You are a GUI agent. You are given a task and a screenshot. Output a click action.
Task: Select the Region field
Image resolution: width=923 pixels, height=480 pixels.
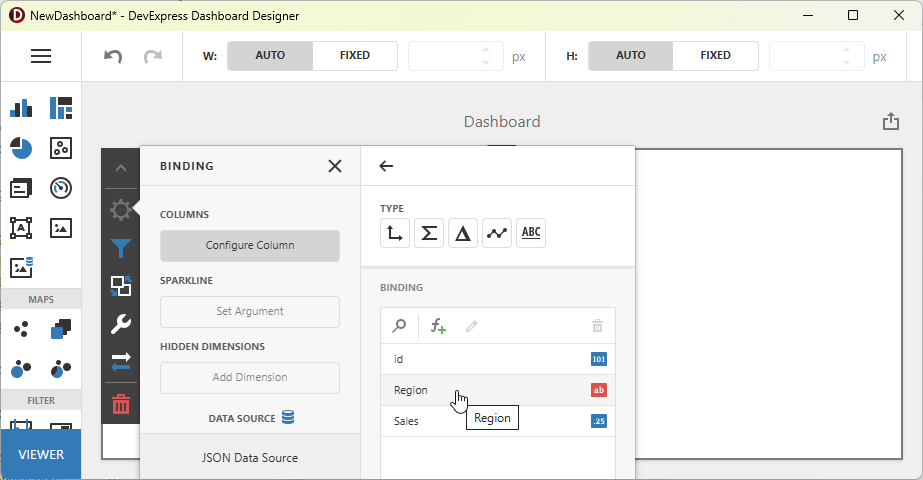[x=497, y=390]
